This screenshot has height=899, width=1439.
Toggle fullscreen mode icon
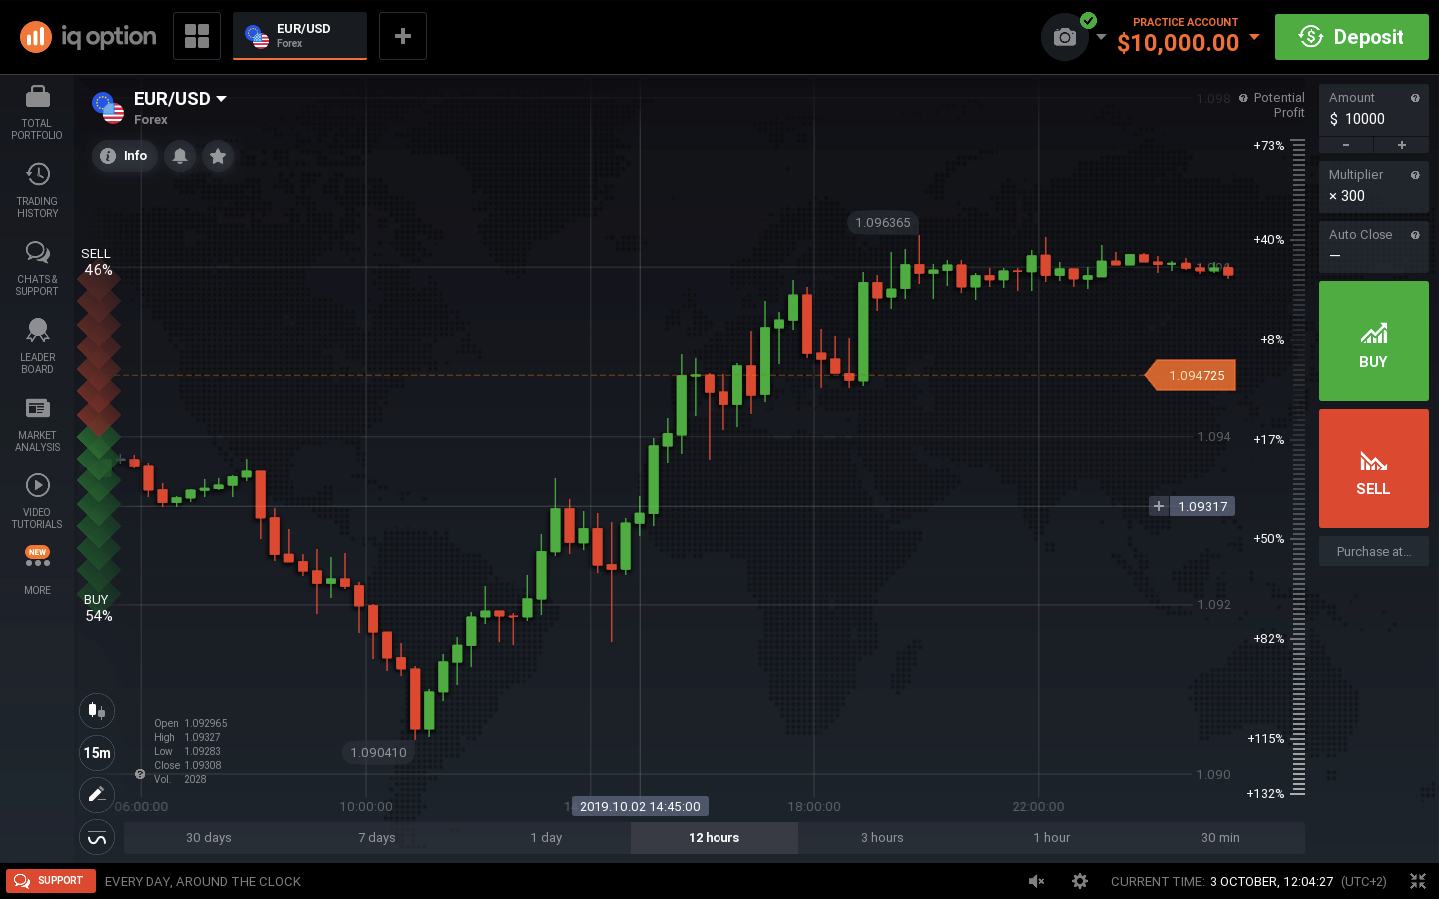[x=1418, y=881]
